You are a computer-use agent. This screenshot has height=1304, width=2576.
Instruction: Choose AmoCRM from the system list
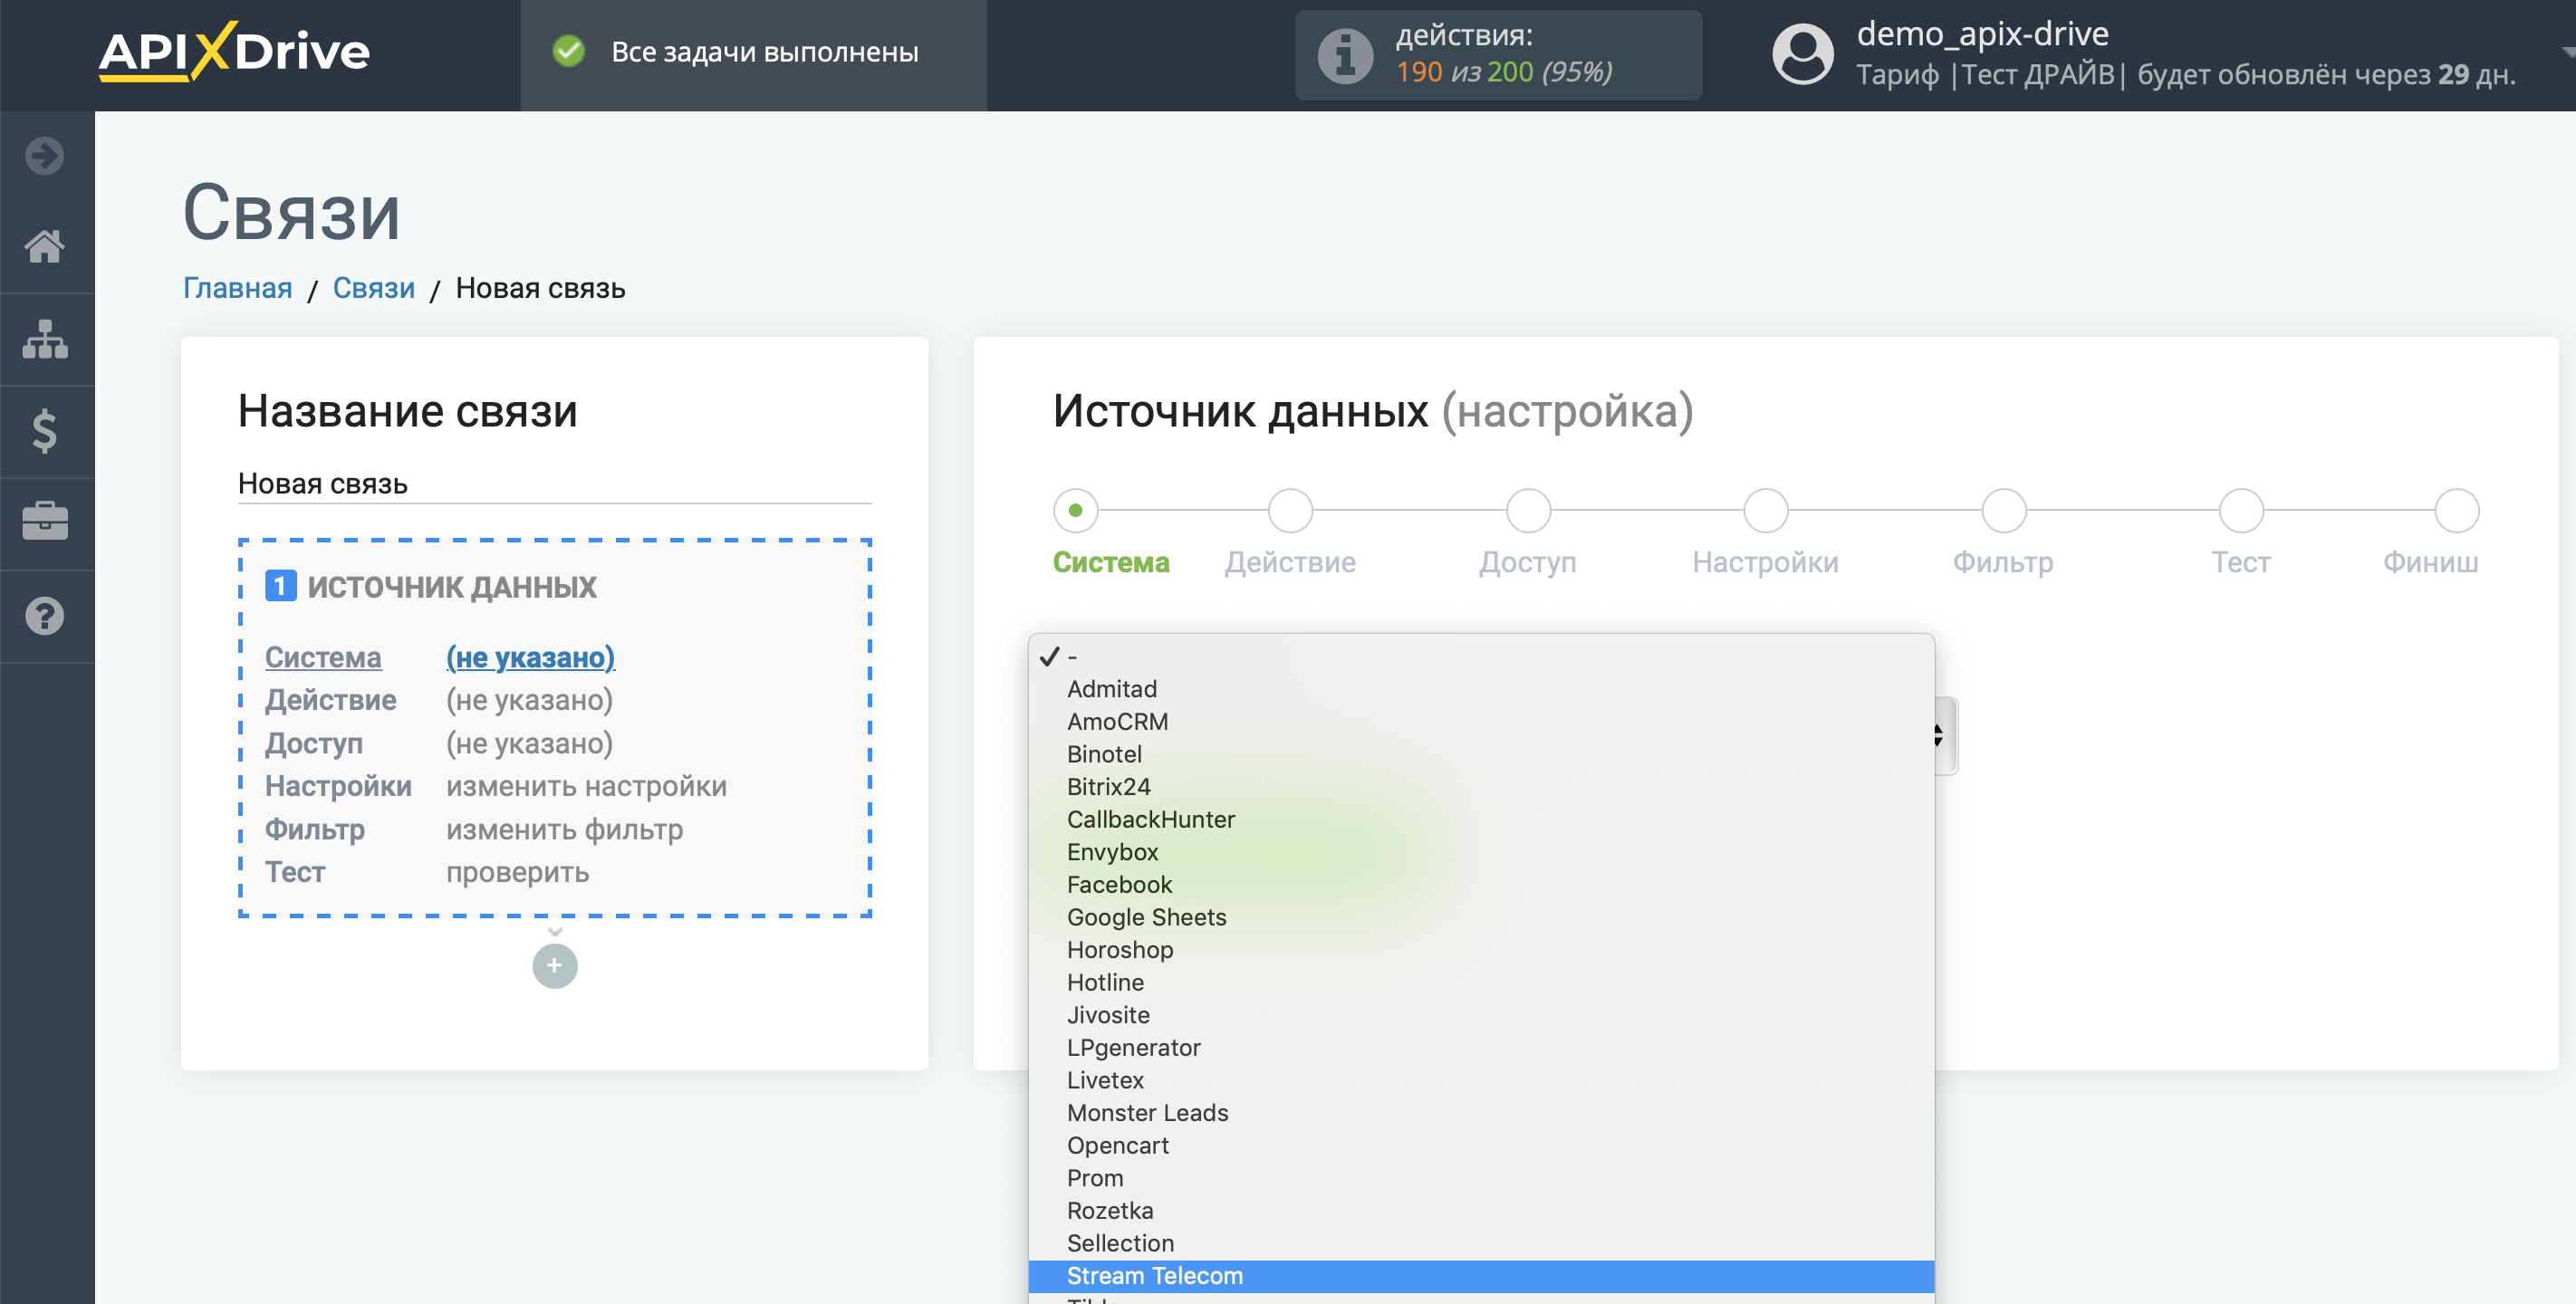point(1481,722)
